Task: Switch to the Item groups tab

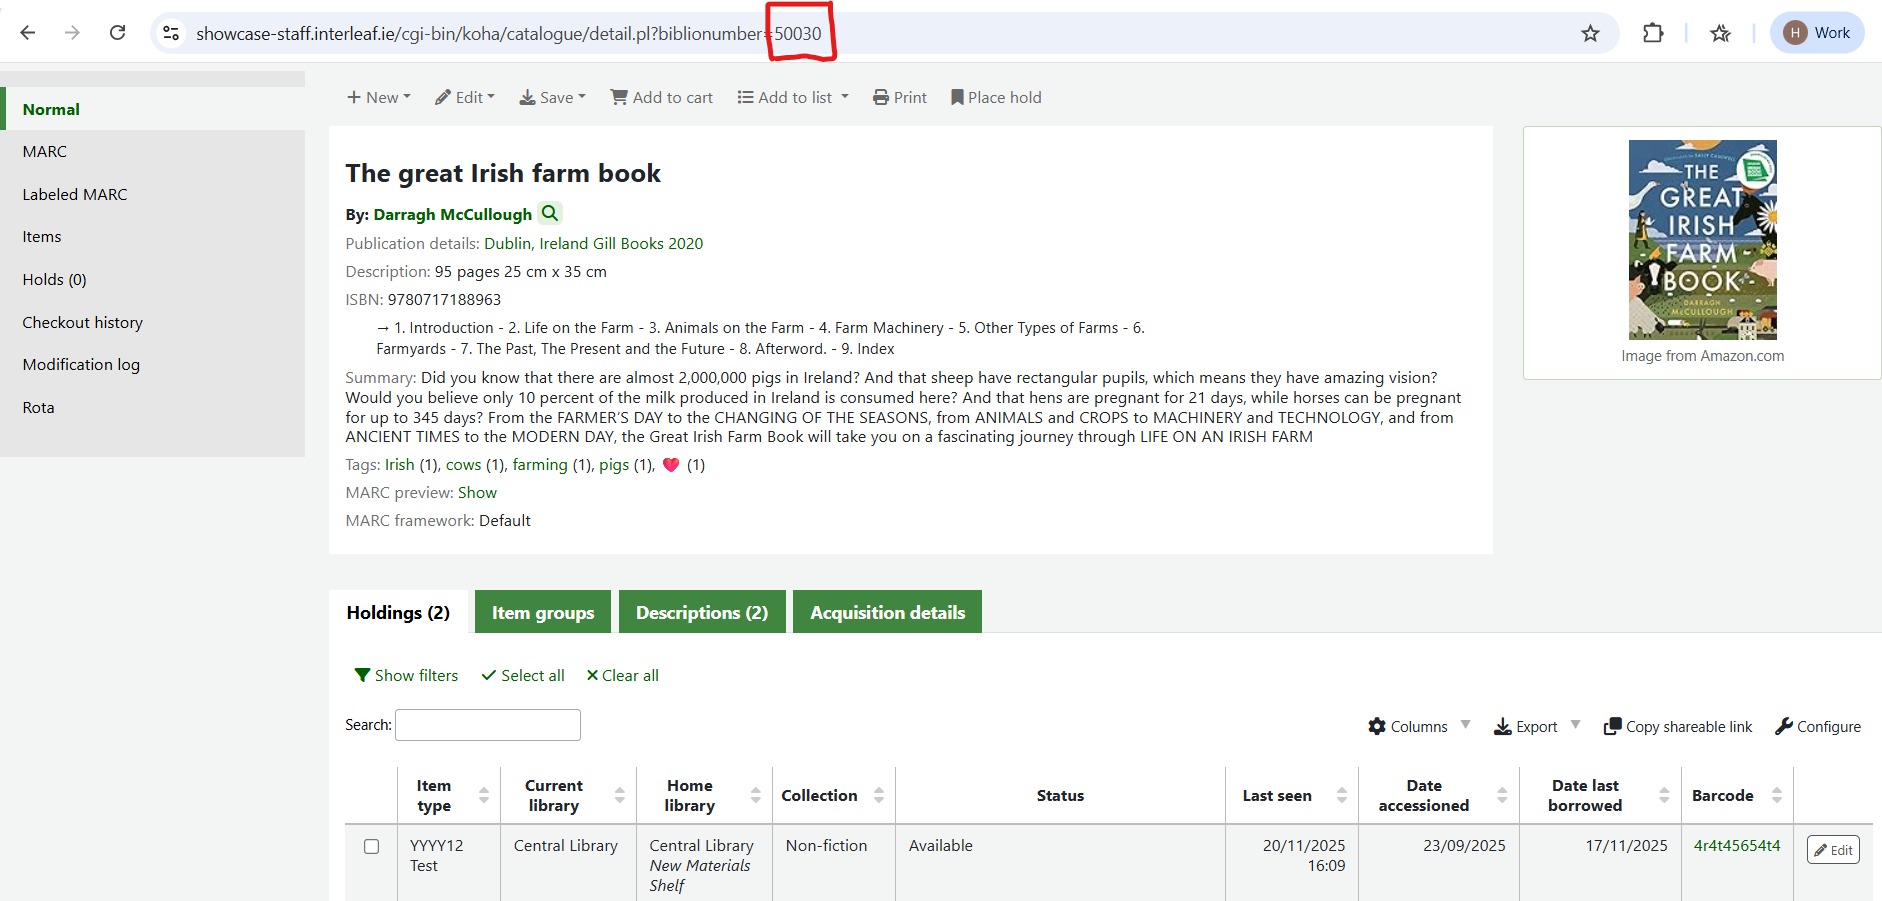Action: tap(543, 612)
